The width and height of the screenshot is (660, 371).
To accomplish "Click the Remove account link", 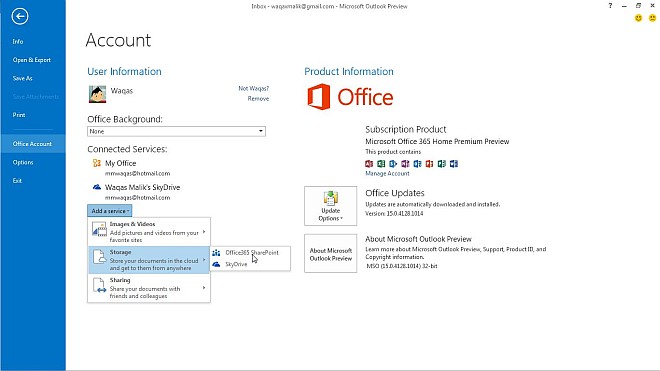I will [x=258, y=99].
